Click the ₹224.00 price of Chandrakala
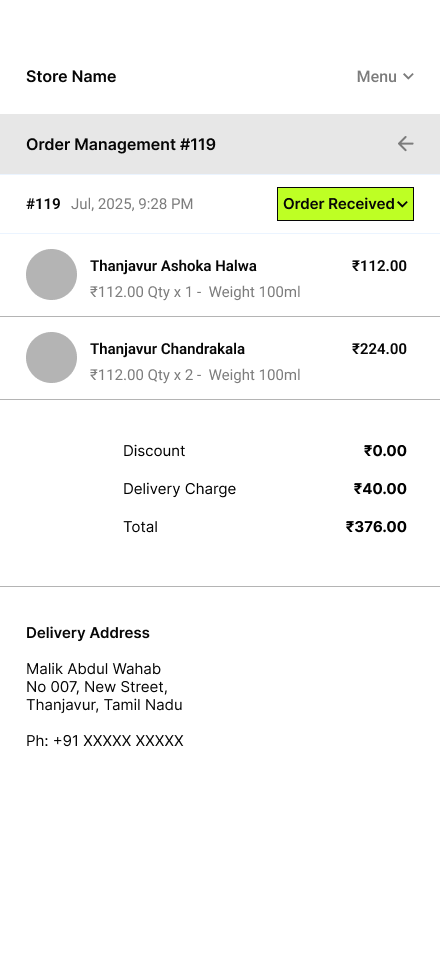 [379, 349]
